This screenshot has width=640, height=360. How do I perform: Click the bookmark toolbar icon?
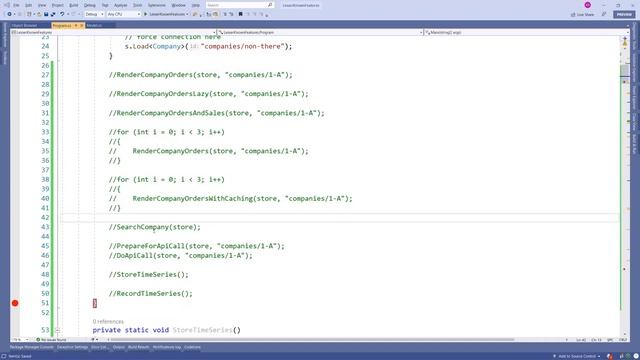tap(240, 14)
